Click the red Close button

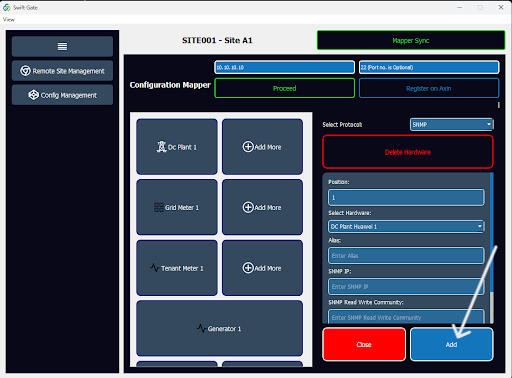point(364,344)
